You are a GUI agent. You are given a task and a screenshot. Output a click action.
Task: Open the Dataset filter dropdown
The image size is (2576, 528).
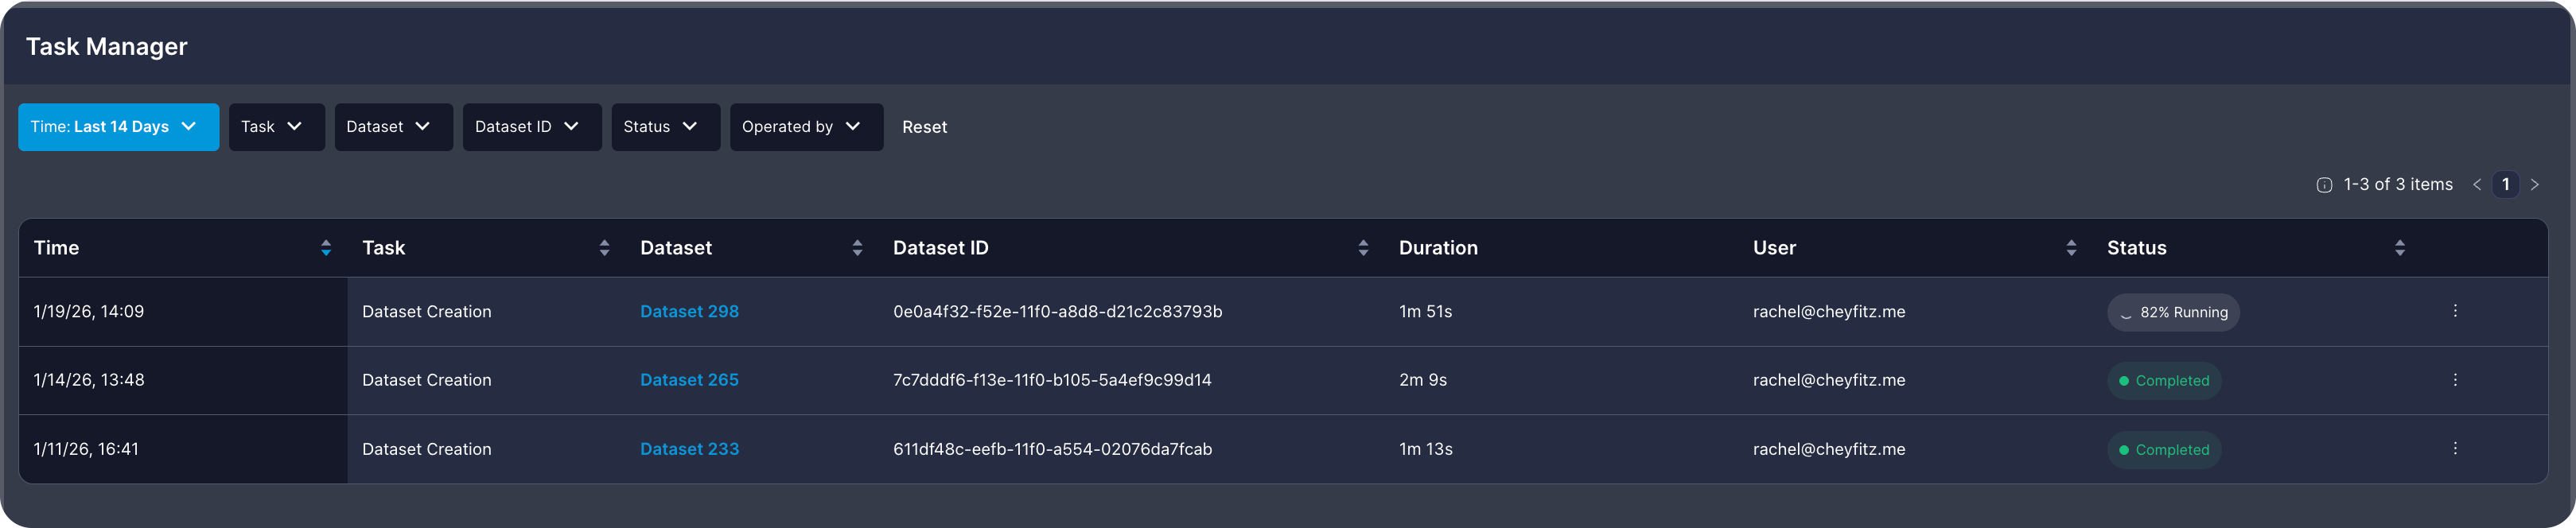[x=393, y=127]
